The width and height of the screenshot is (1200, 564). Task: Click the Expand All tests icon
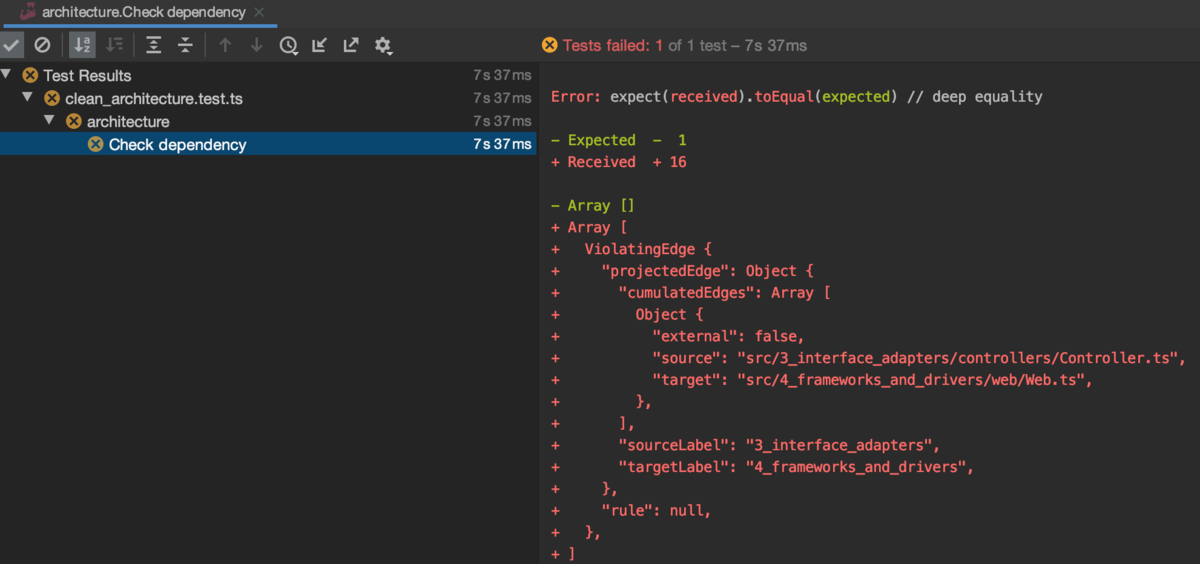point(153,45)
